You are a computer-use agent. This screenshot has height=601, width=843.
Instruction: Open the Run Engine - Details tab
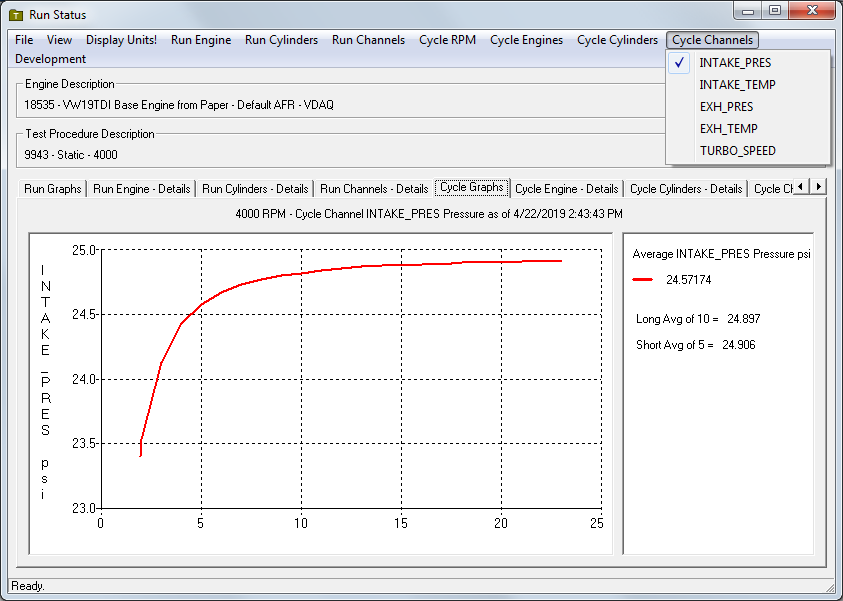[141, 189]
